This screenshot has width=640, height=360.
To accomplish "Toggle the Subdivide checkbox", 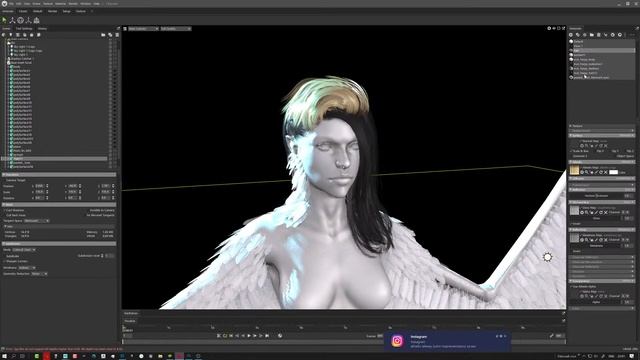I will [4, 256].
